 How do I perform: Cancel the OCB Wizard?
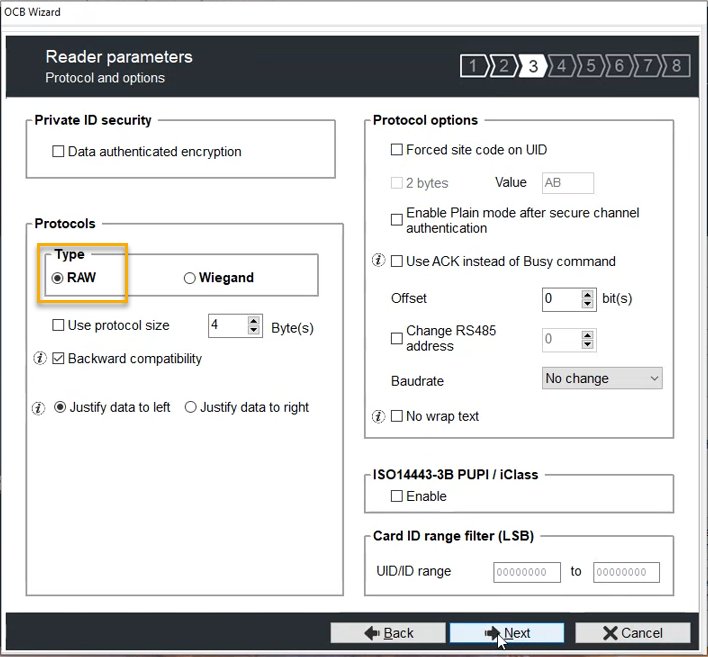coord(632,633)
